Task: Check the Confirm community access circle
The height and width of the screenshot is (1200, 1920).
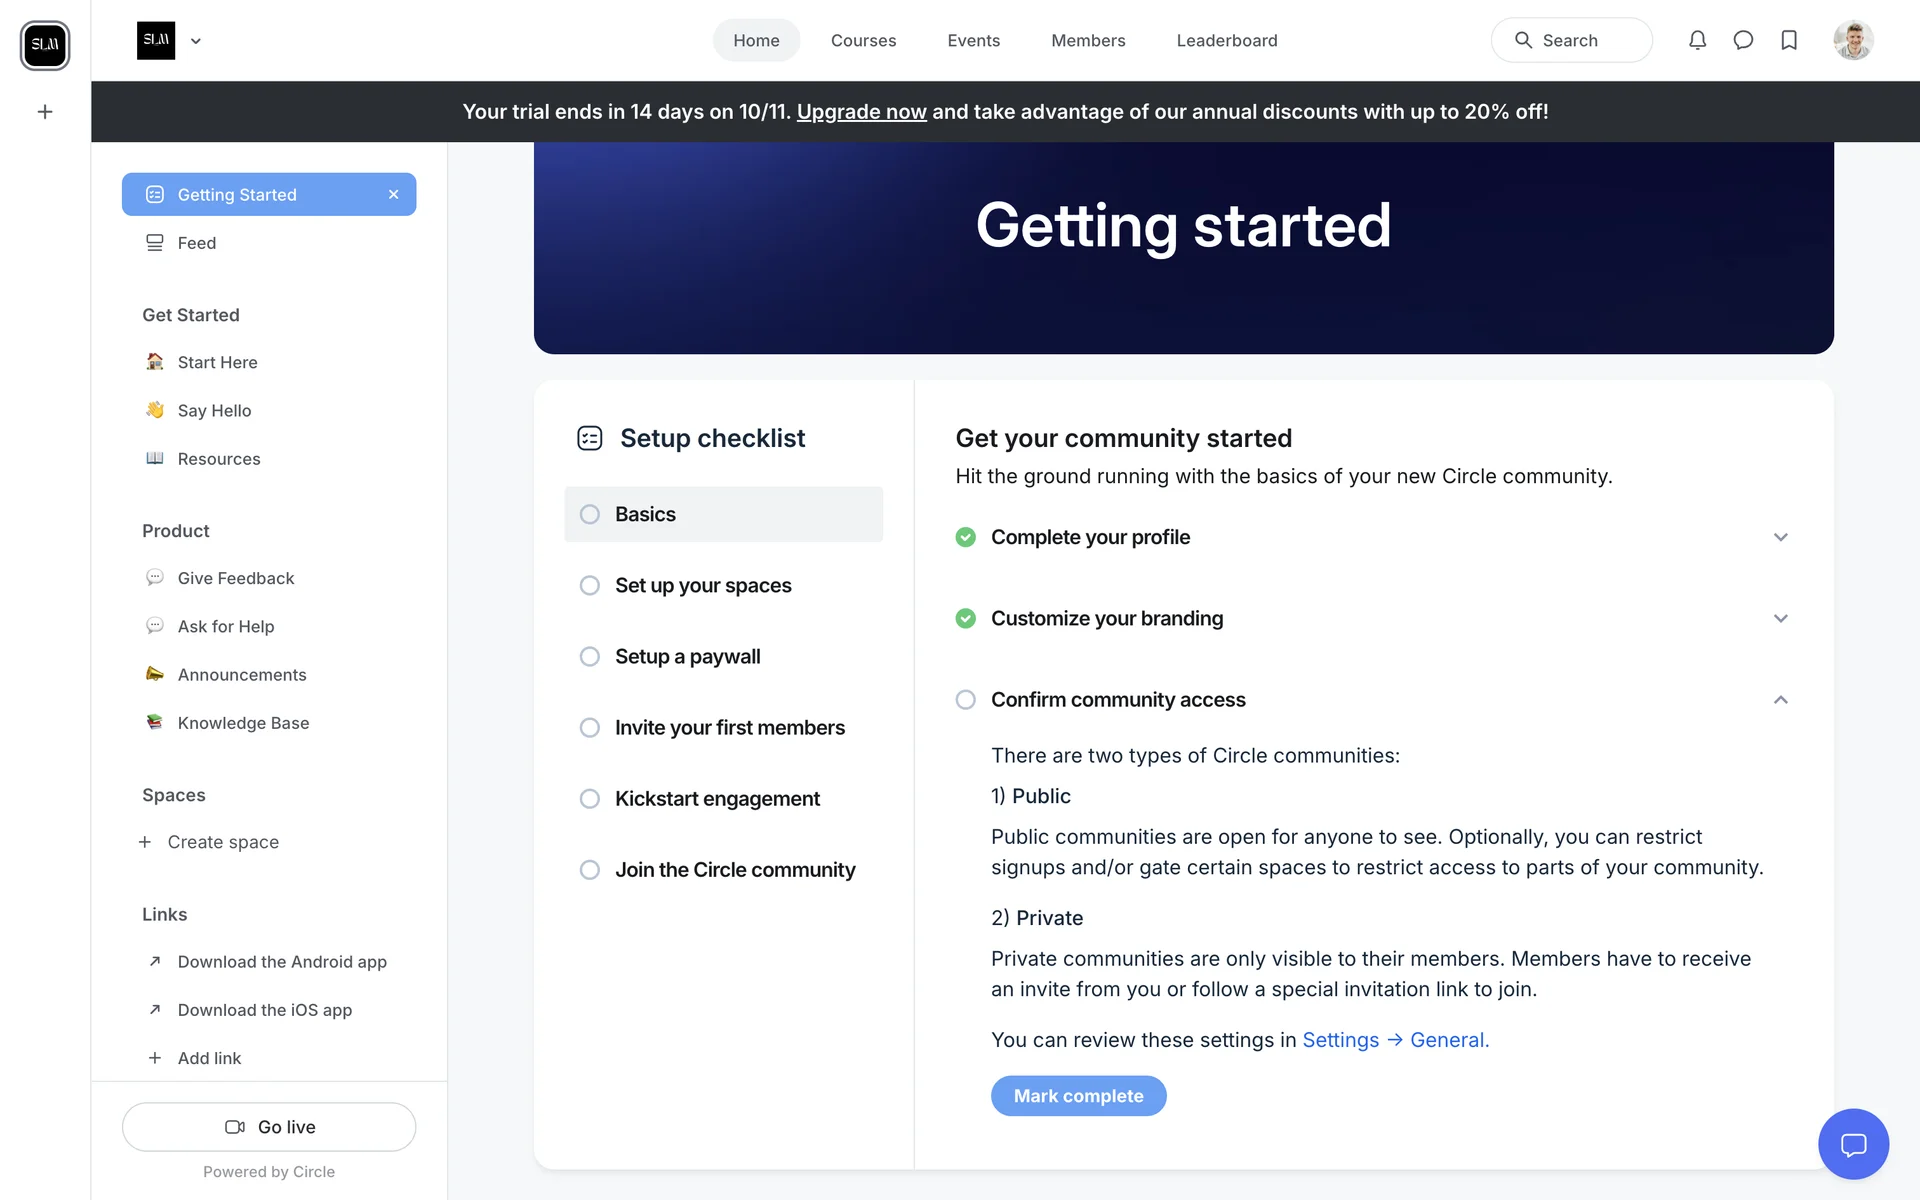Action: pos(965,700)
